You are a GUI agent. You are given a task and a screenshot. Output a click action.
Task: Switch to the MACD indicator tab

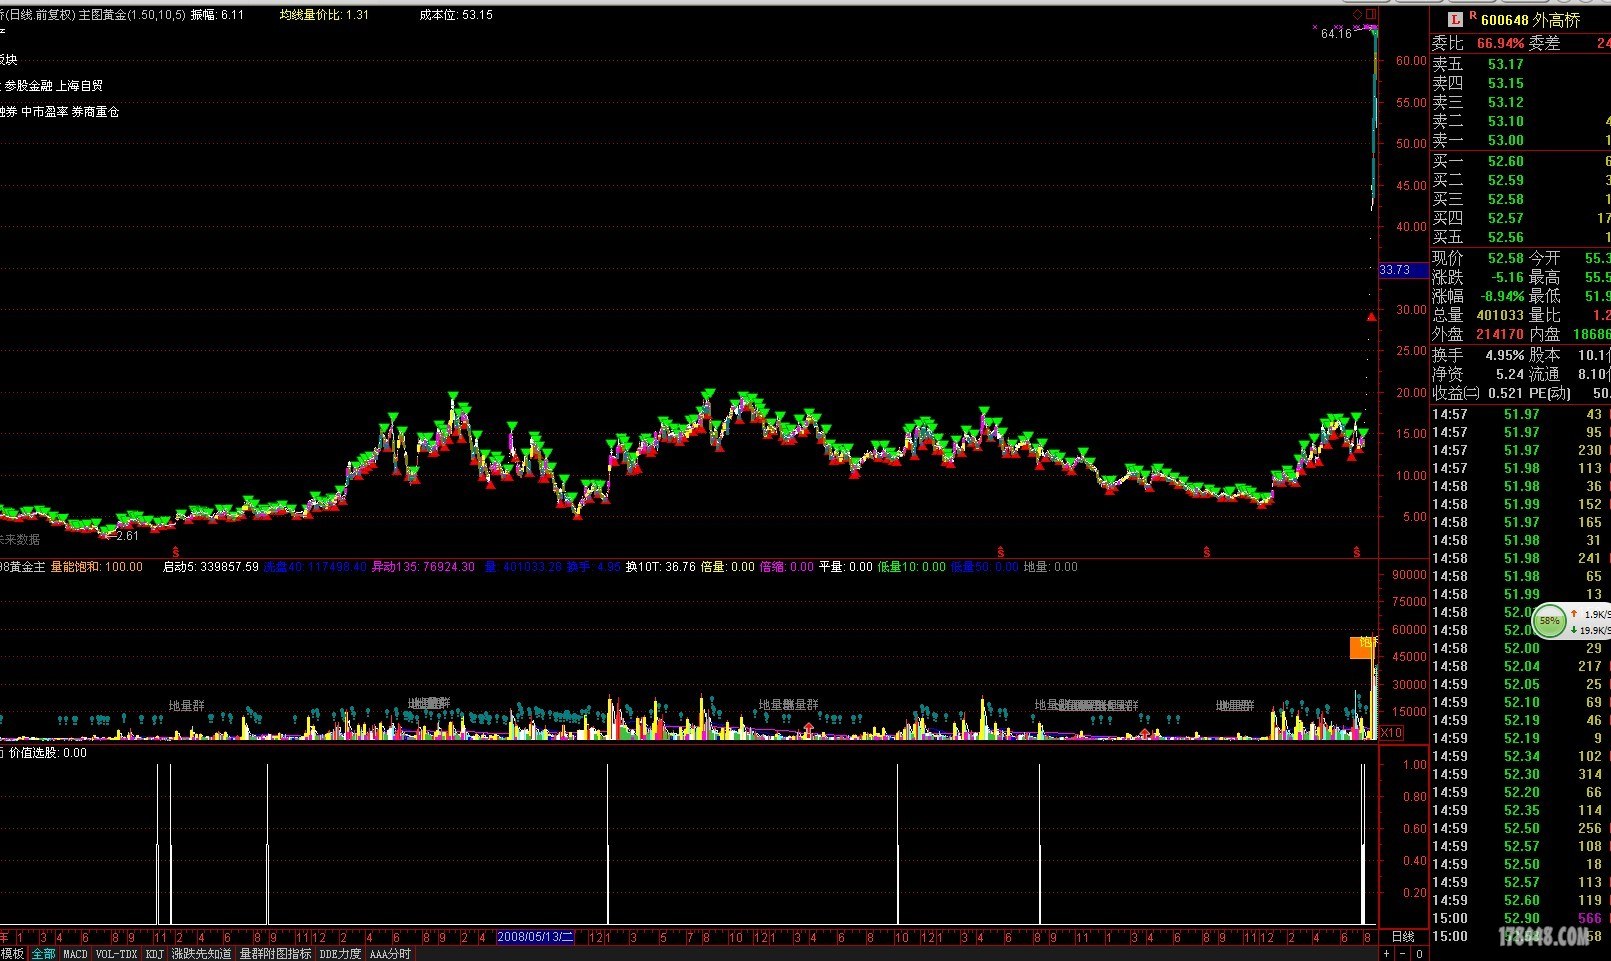[75, 954]
